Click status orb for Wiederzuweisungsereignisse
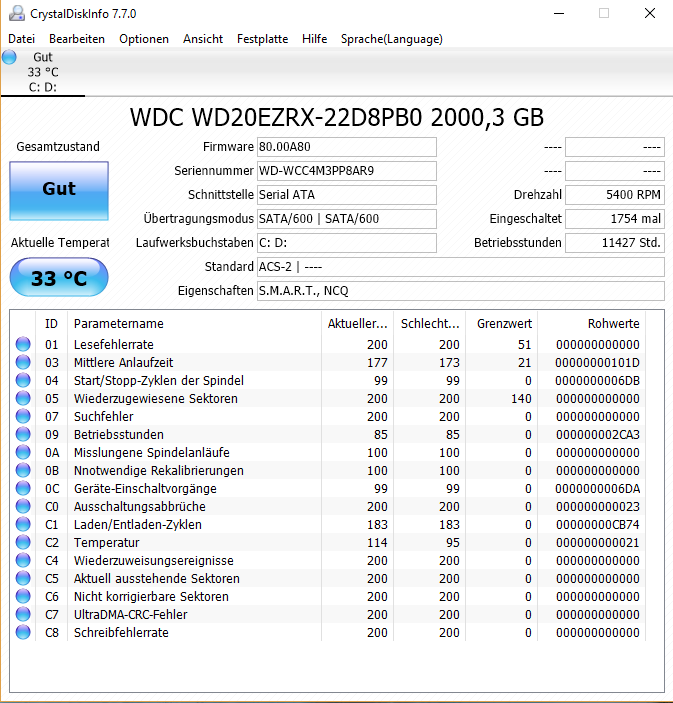Image resolution: width=673 pixels, height=703 pixels. click(23, 560)
